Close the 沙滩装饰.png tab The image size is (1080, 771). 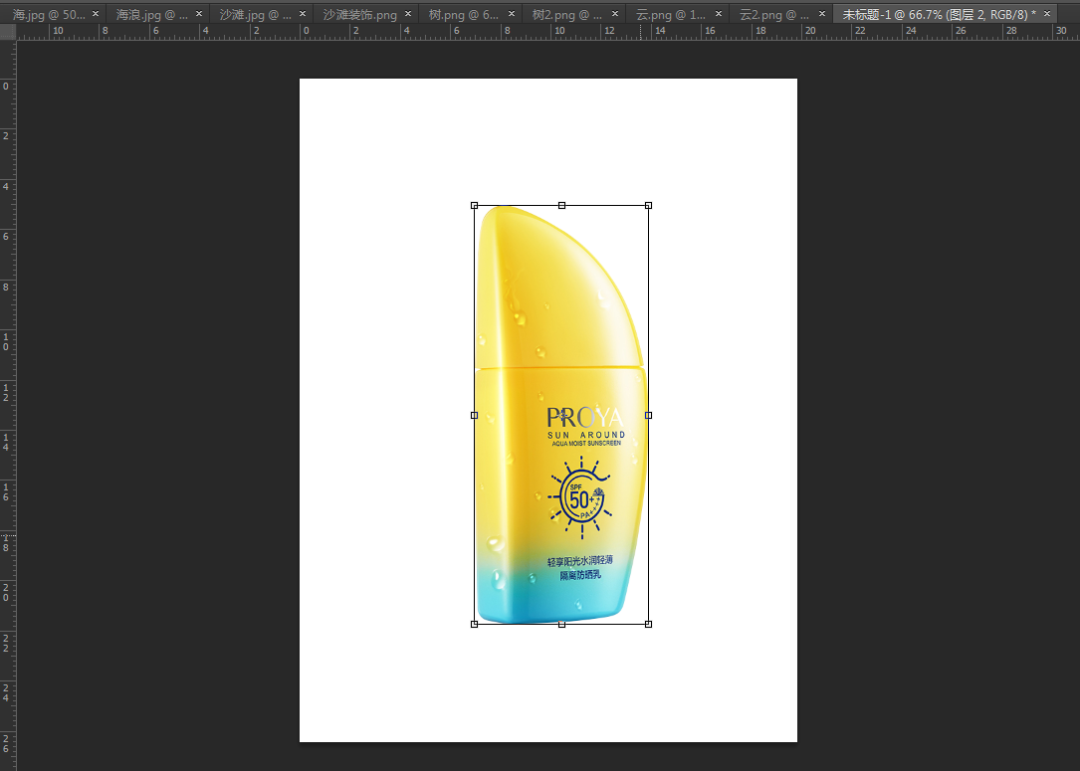pos(408,14)
